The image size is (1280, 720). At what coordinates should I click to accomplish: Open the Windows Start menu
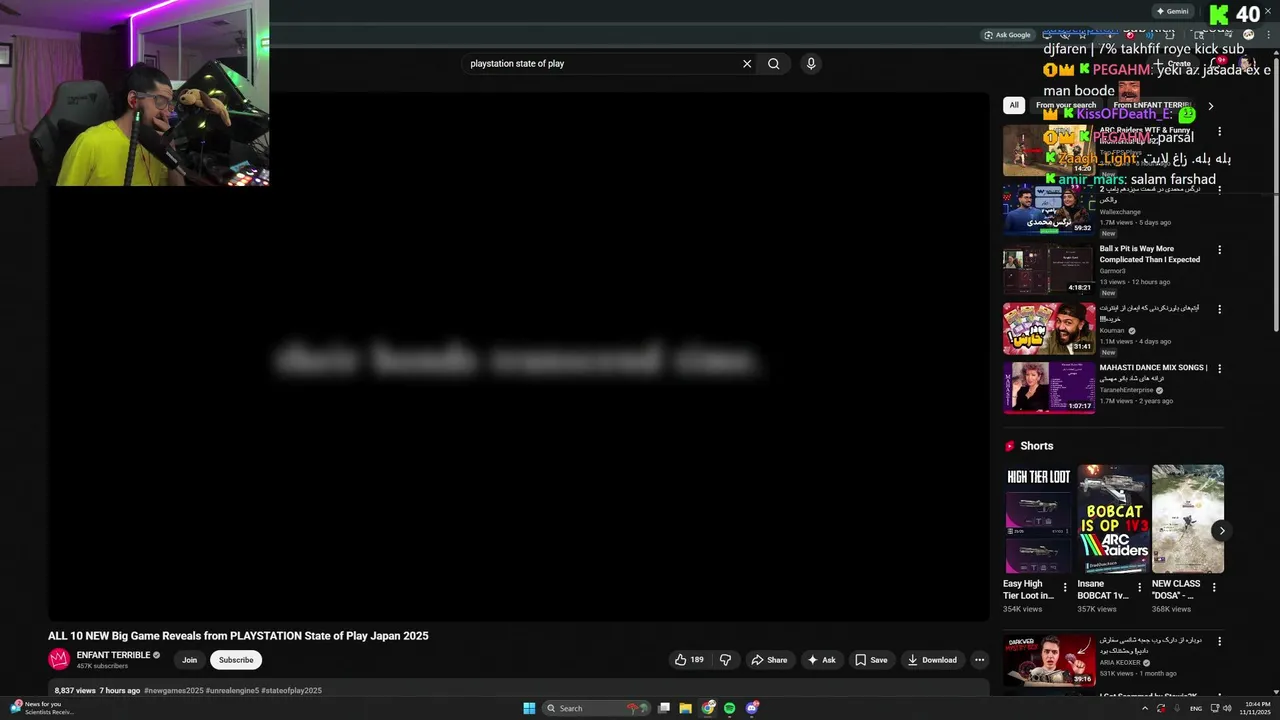(529, 708)
